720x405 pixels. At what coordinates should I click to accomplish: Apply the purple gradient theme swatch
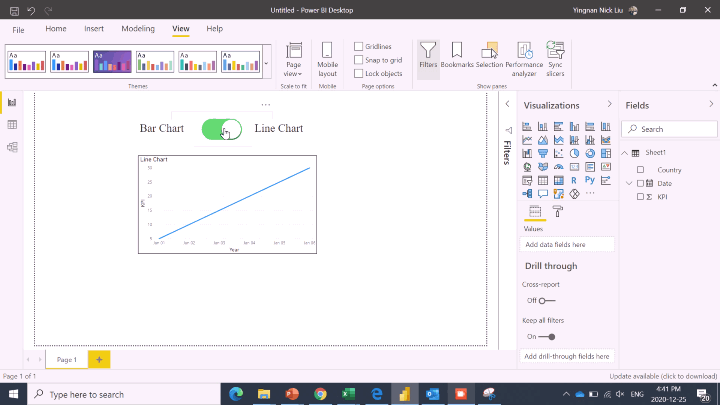(x=112, y=62)
